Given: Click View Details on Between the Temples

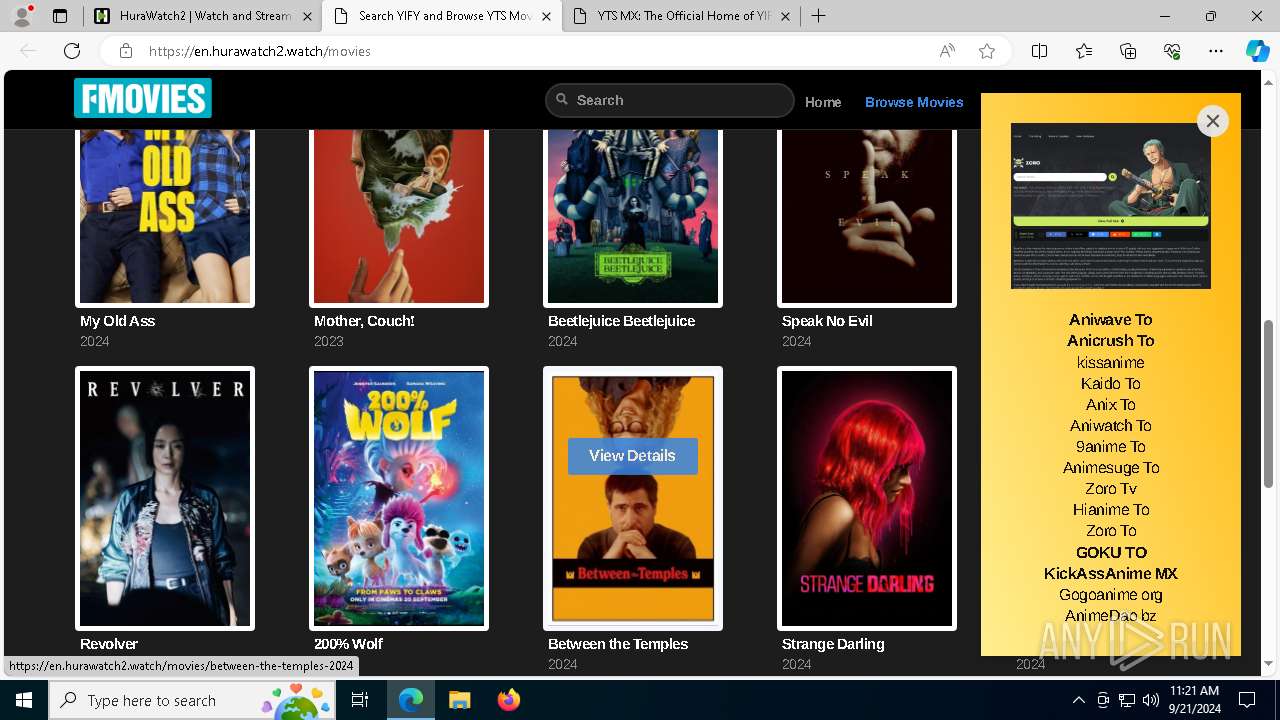Looking at the screenshot, I should [632, 455].
